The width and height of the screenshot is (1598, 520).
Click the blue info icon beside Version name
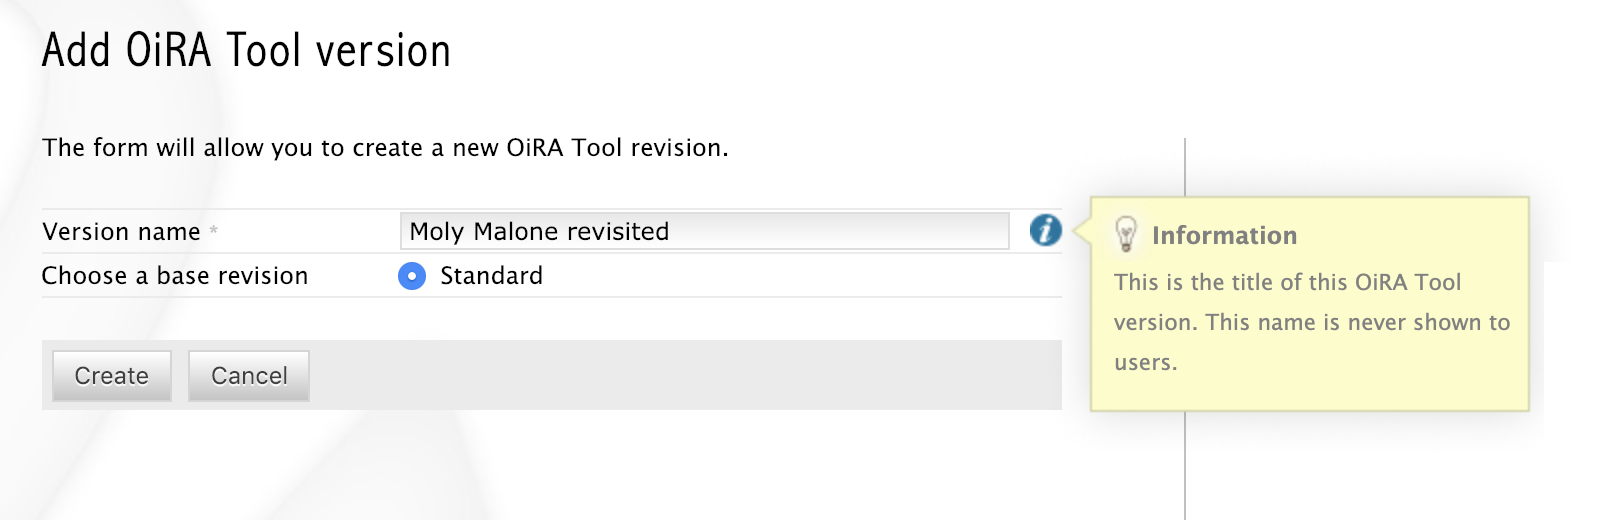tap(1045, 230)
